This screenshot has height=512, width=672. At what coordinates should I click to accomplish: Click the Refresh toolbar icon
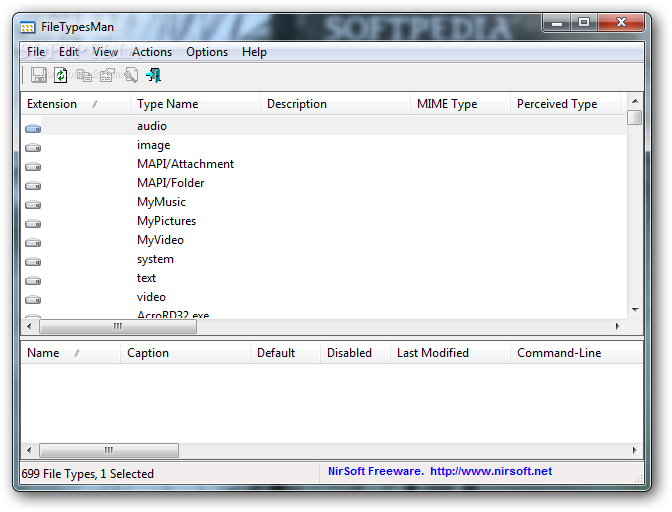tap(60, 75)
